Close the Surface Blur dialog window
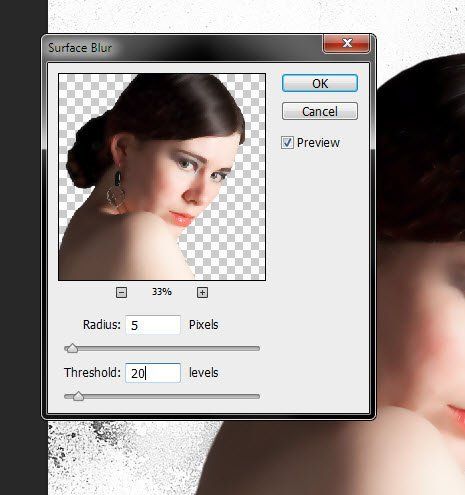This screenshot has width=465, height=495. pyautogui.click(x=347, y=43)
